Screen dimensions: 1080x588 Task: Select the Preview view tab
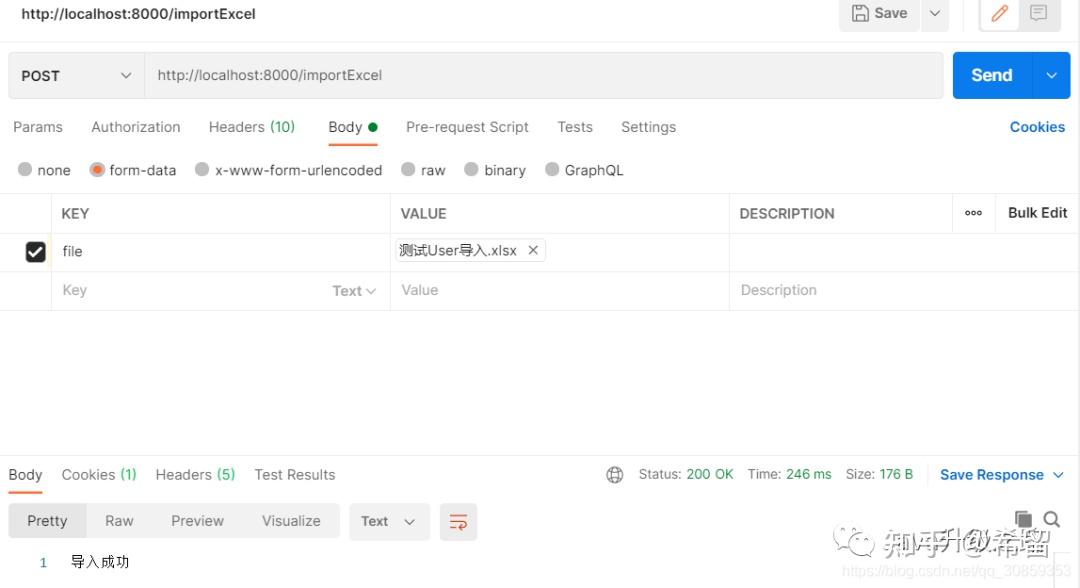pyautogui.click(x=197, y=521)
